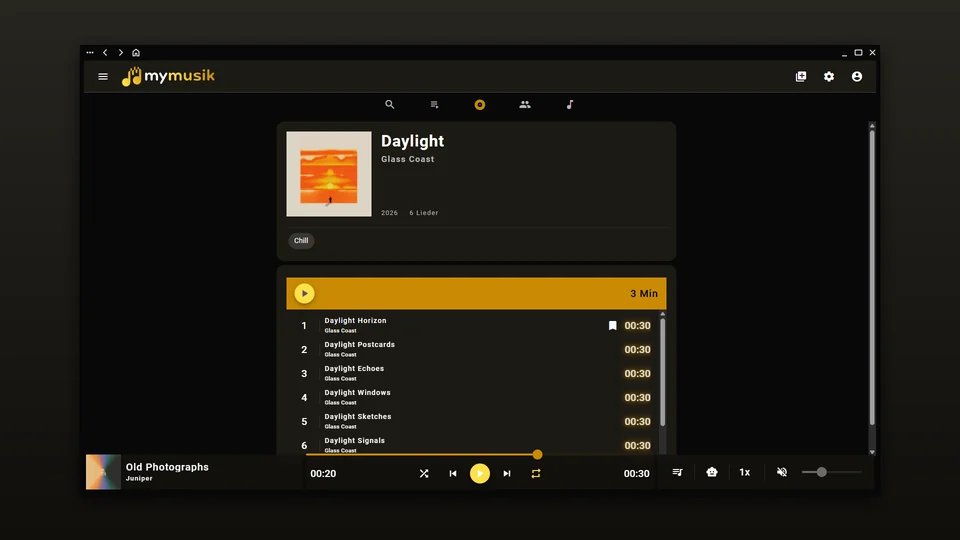Maximize the mymusik window
The image size is (960, 540).
pyautogui.click(x=858, y=53)
